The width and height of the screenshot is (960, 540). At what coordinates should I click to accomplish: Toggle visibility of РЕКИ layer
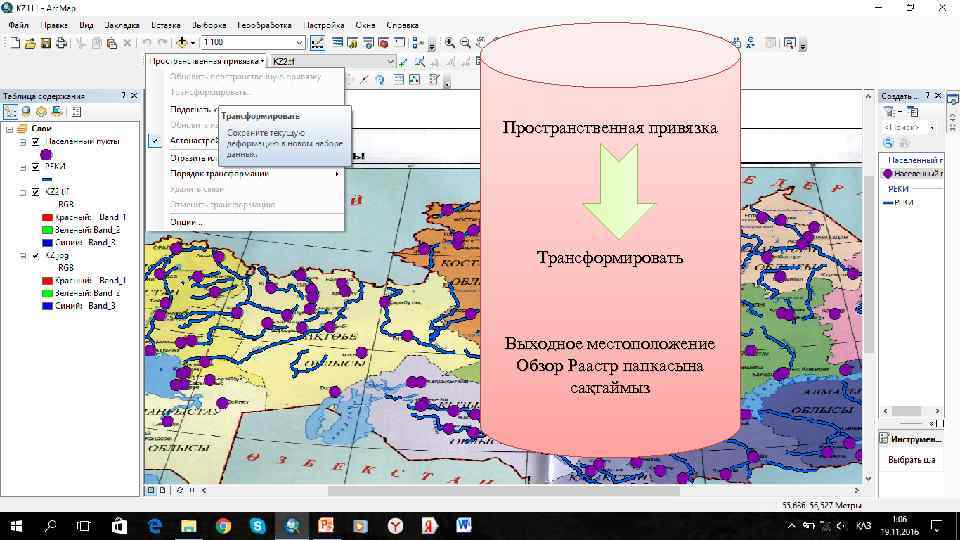[36, 167]
